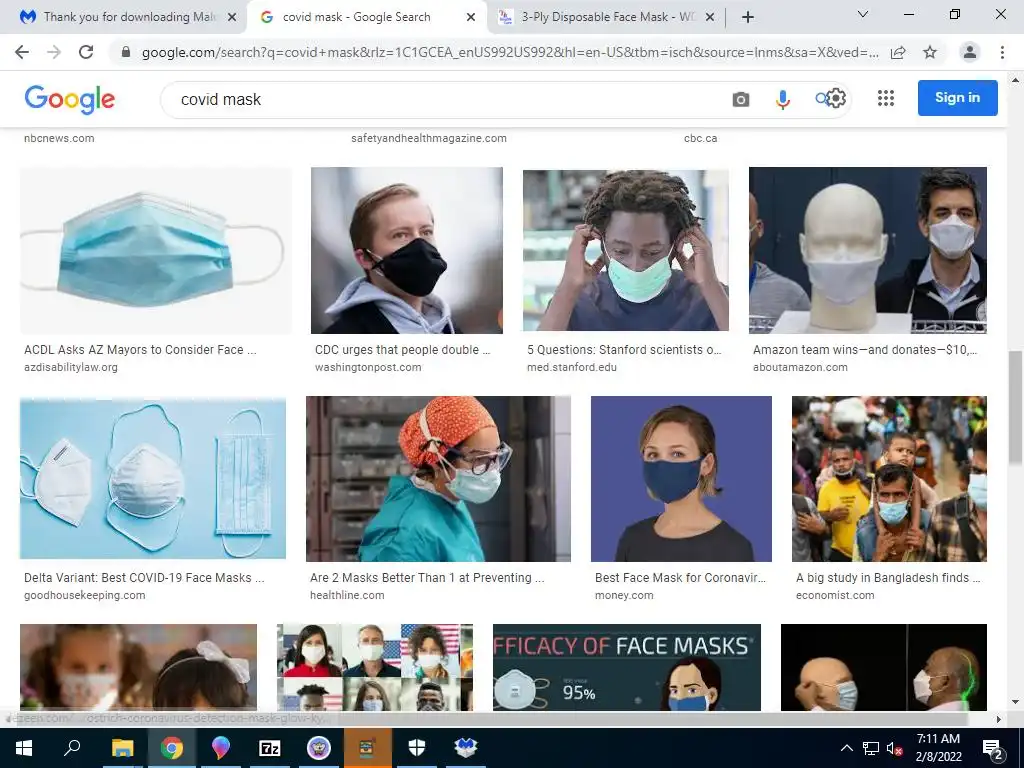This screenshot has width=1024, height=768.
Task: Open Chrome three-dot menu
Action: (x=1002, y=52)
